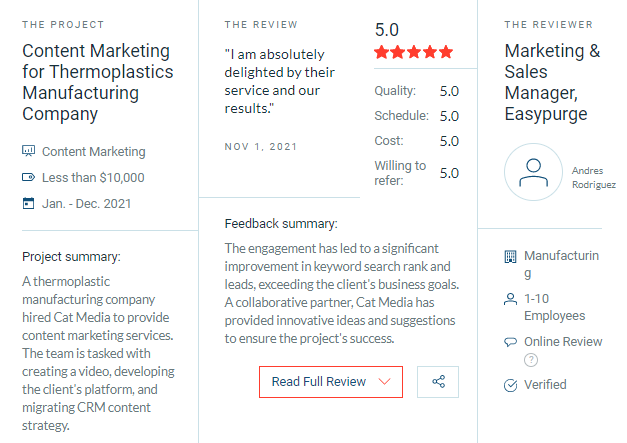Click the project title heading

97,81
